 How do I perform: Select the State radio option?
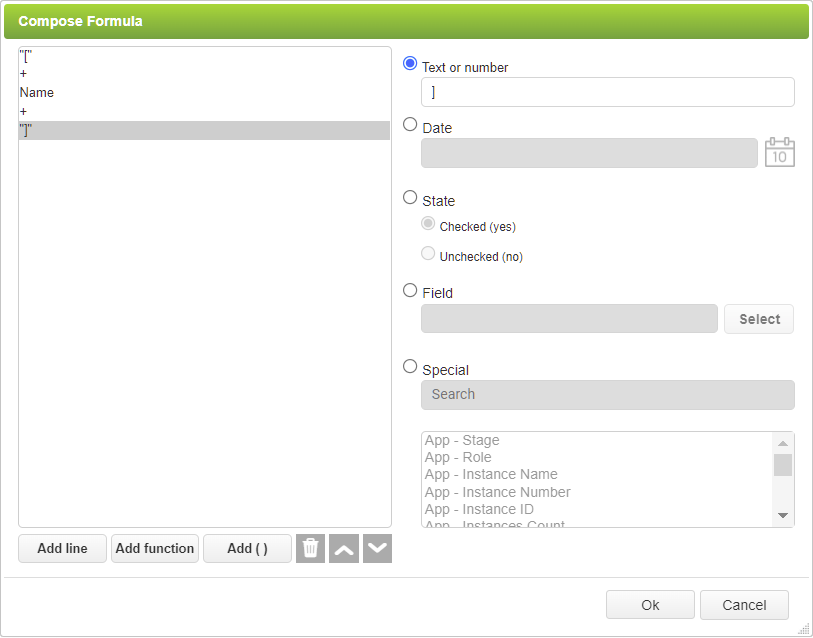tap(410, 198)
